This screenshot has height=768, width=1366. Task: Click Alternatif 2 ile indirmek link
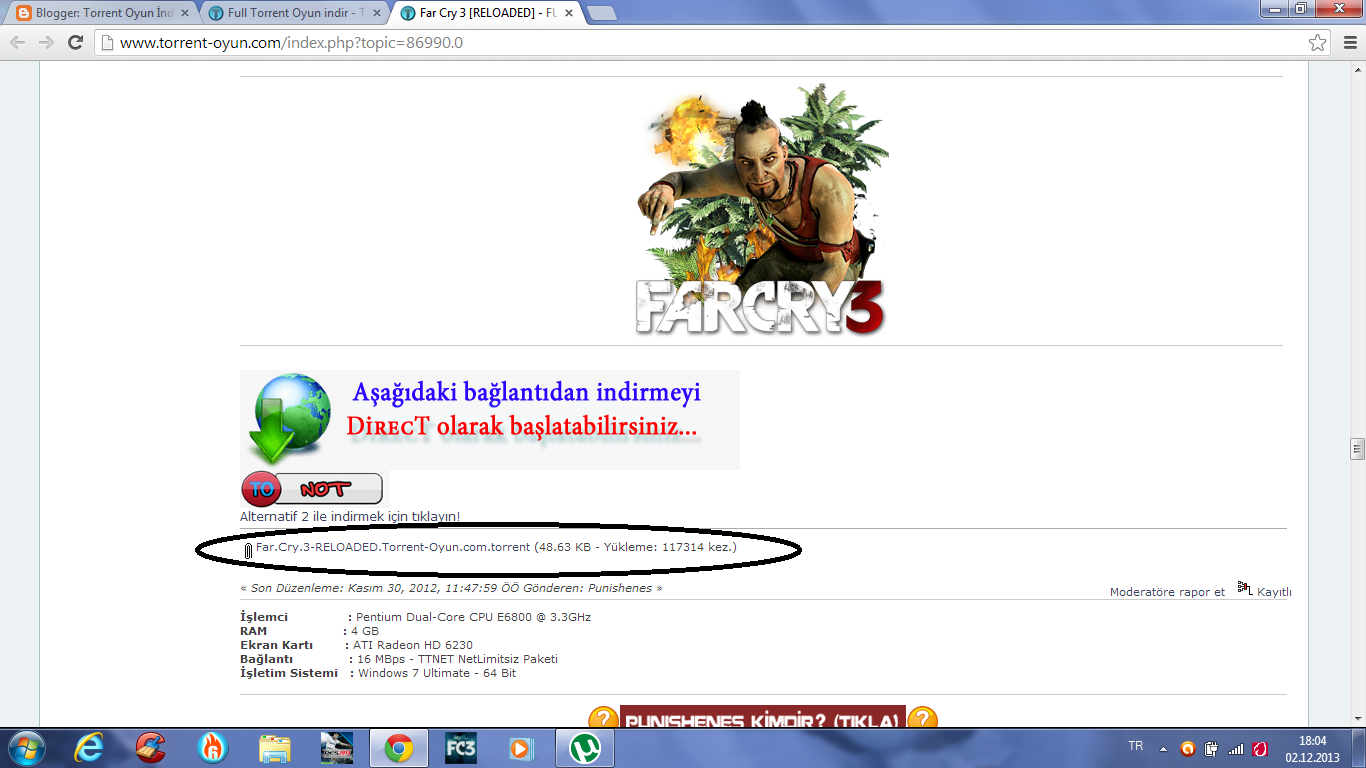(350, 517)
